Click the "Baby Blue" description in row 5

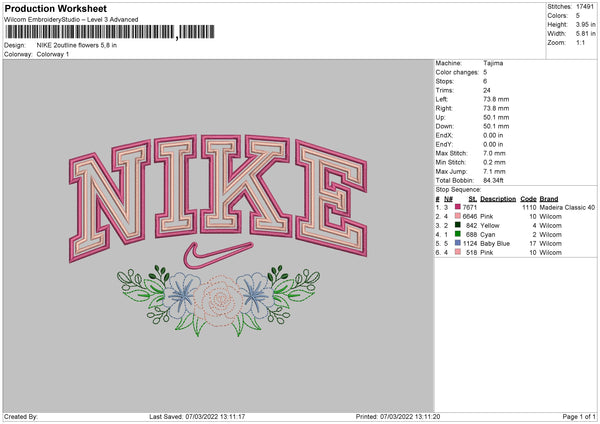(x=495, y=243)
